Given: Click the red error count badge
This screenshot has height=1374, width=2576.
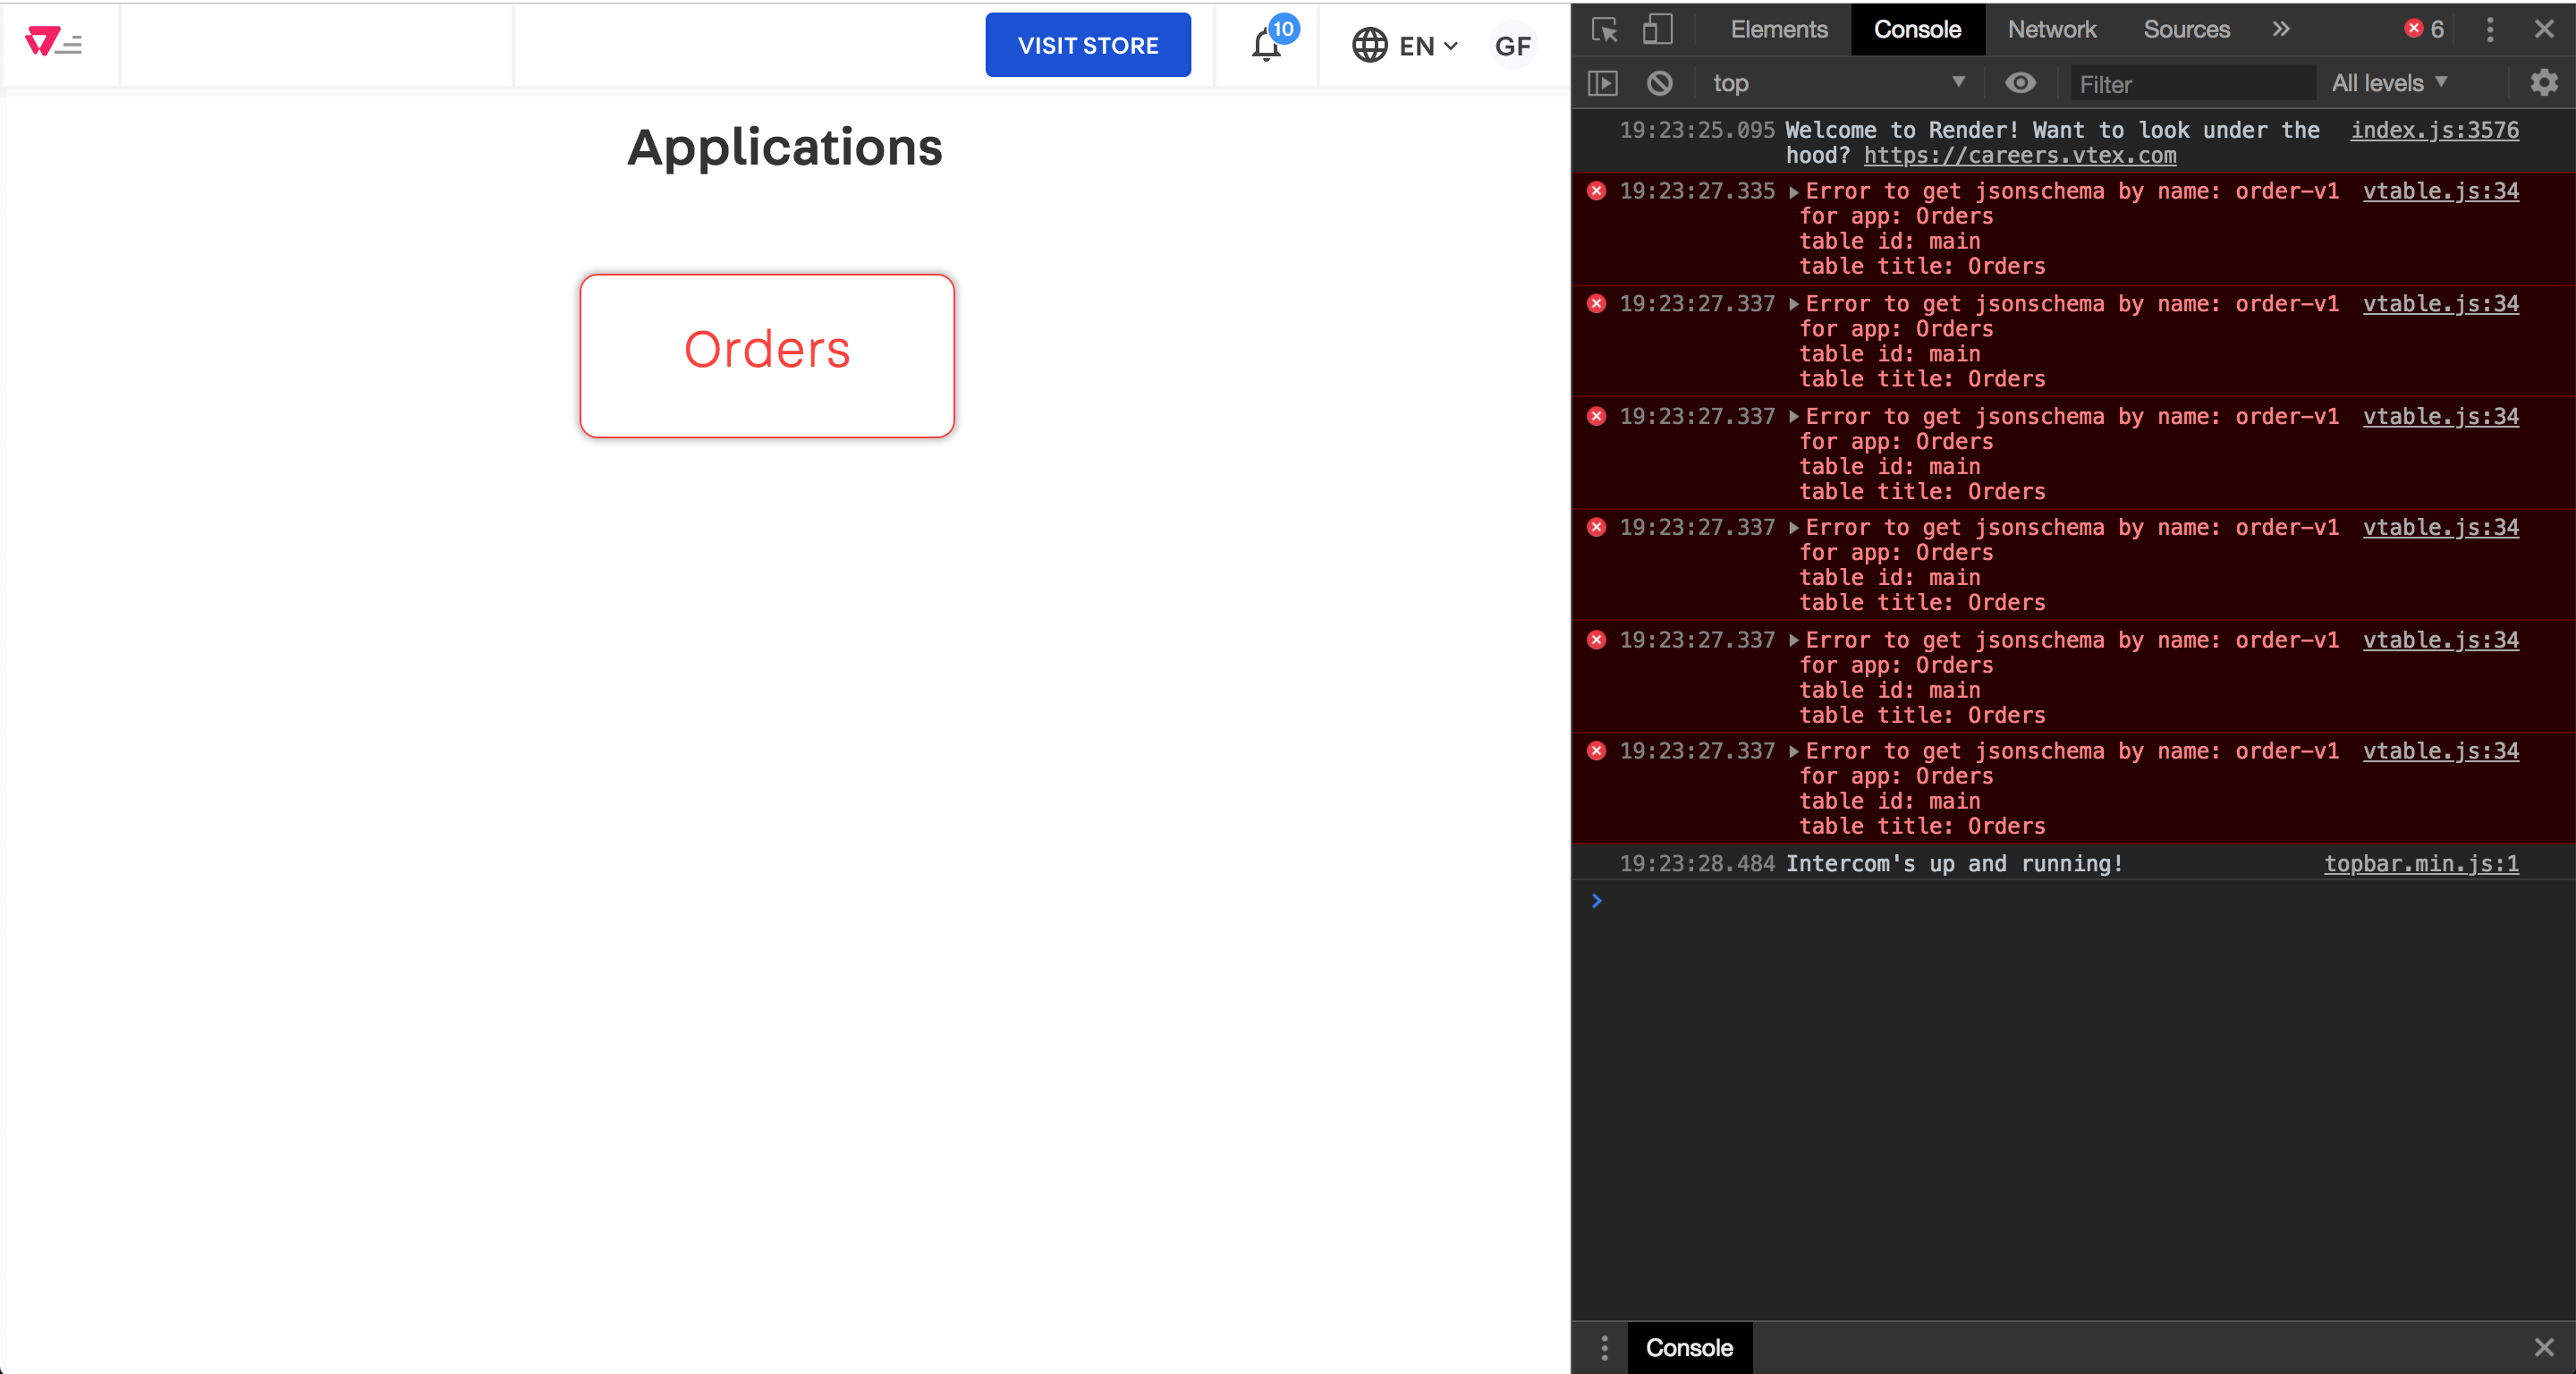Looking at the screenshot, I should (2424, 29).
